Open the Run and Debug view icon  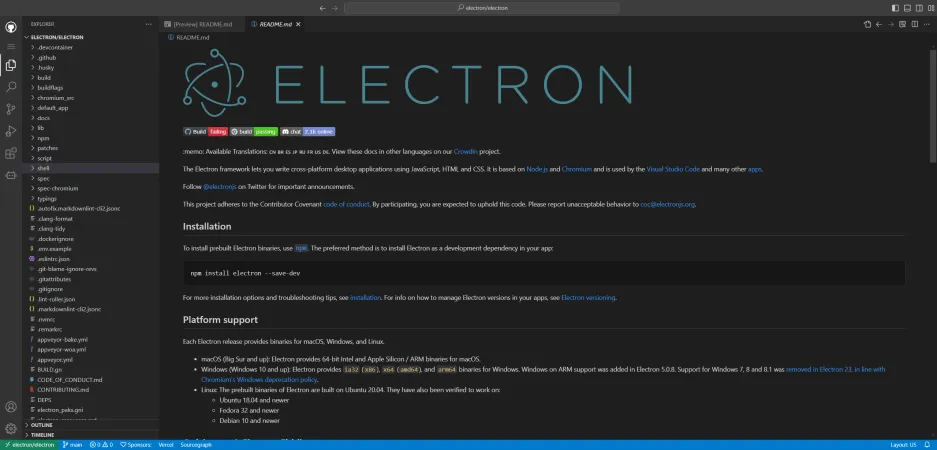pos(11,131)
